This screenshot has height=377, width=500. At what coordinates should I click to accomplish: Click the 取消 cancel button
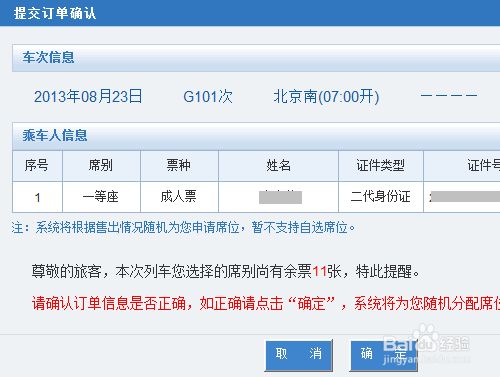click(x=299, y=355)
